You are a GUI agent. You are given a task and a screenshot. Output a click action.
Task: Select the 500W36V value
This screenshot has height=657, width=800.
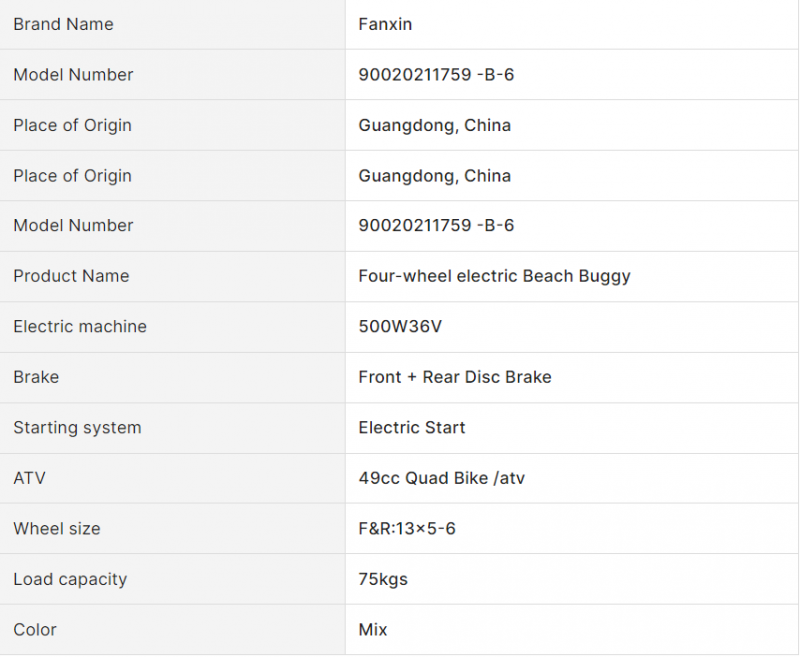400,326
